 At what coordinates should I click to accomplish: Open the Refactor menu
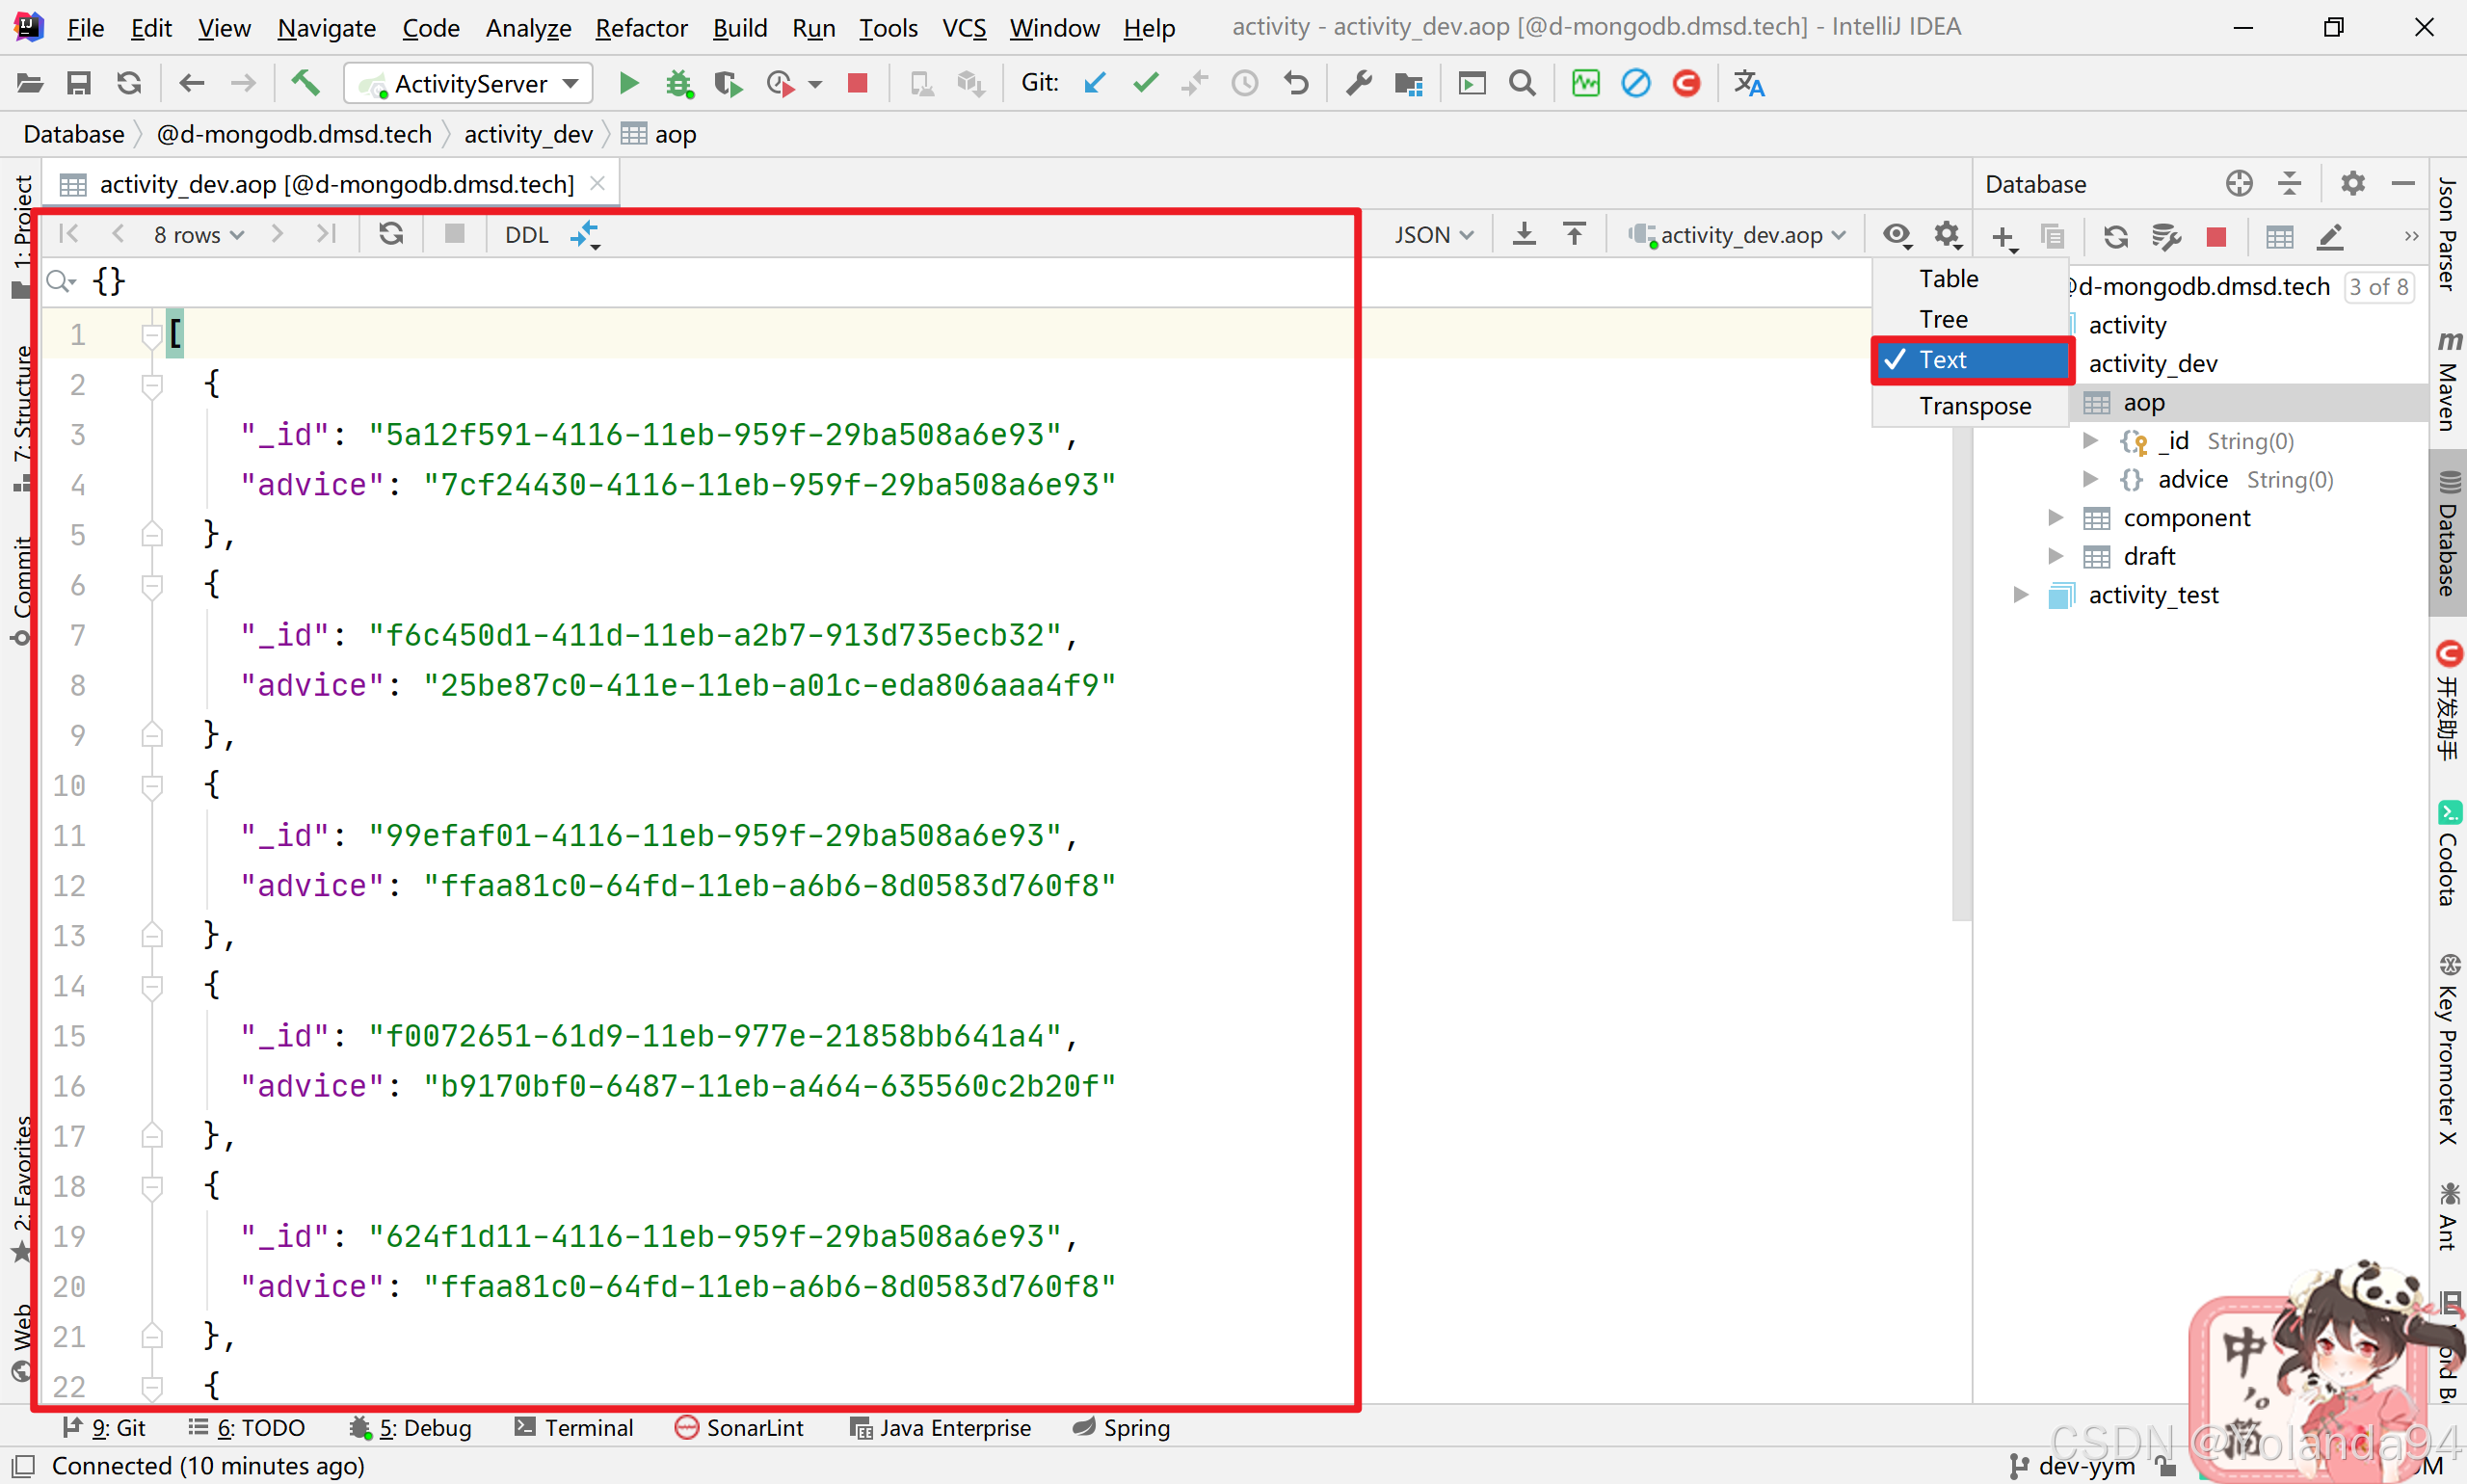pos(640,28)
